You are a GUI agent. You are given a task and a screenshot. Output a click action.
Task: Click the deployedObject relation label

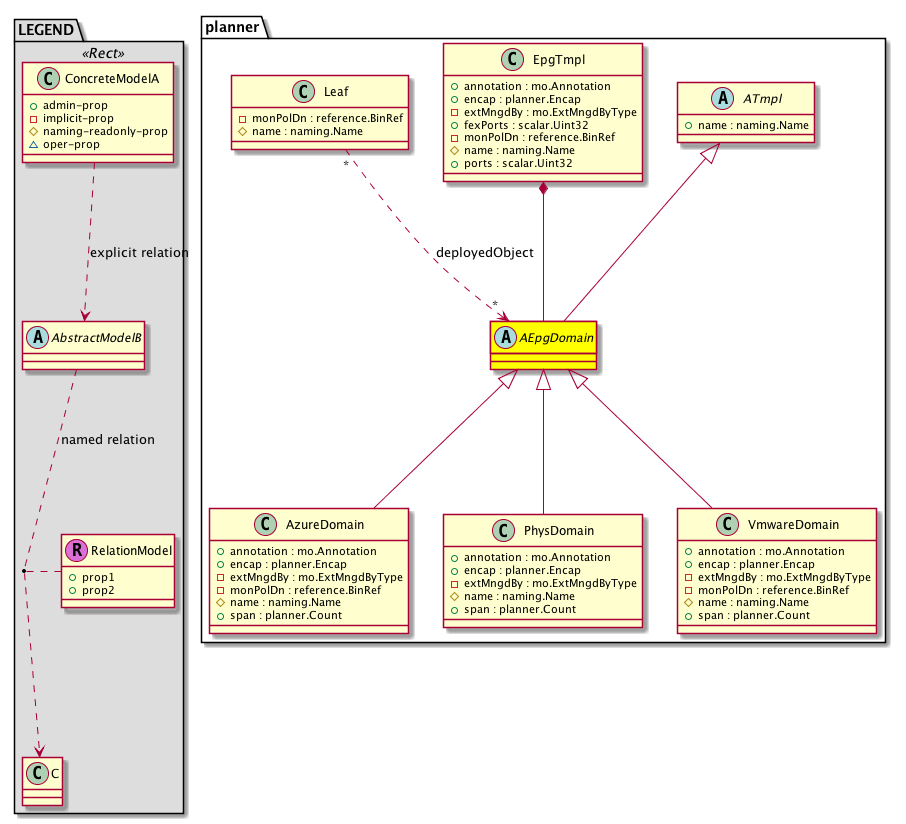pos(484,252)
